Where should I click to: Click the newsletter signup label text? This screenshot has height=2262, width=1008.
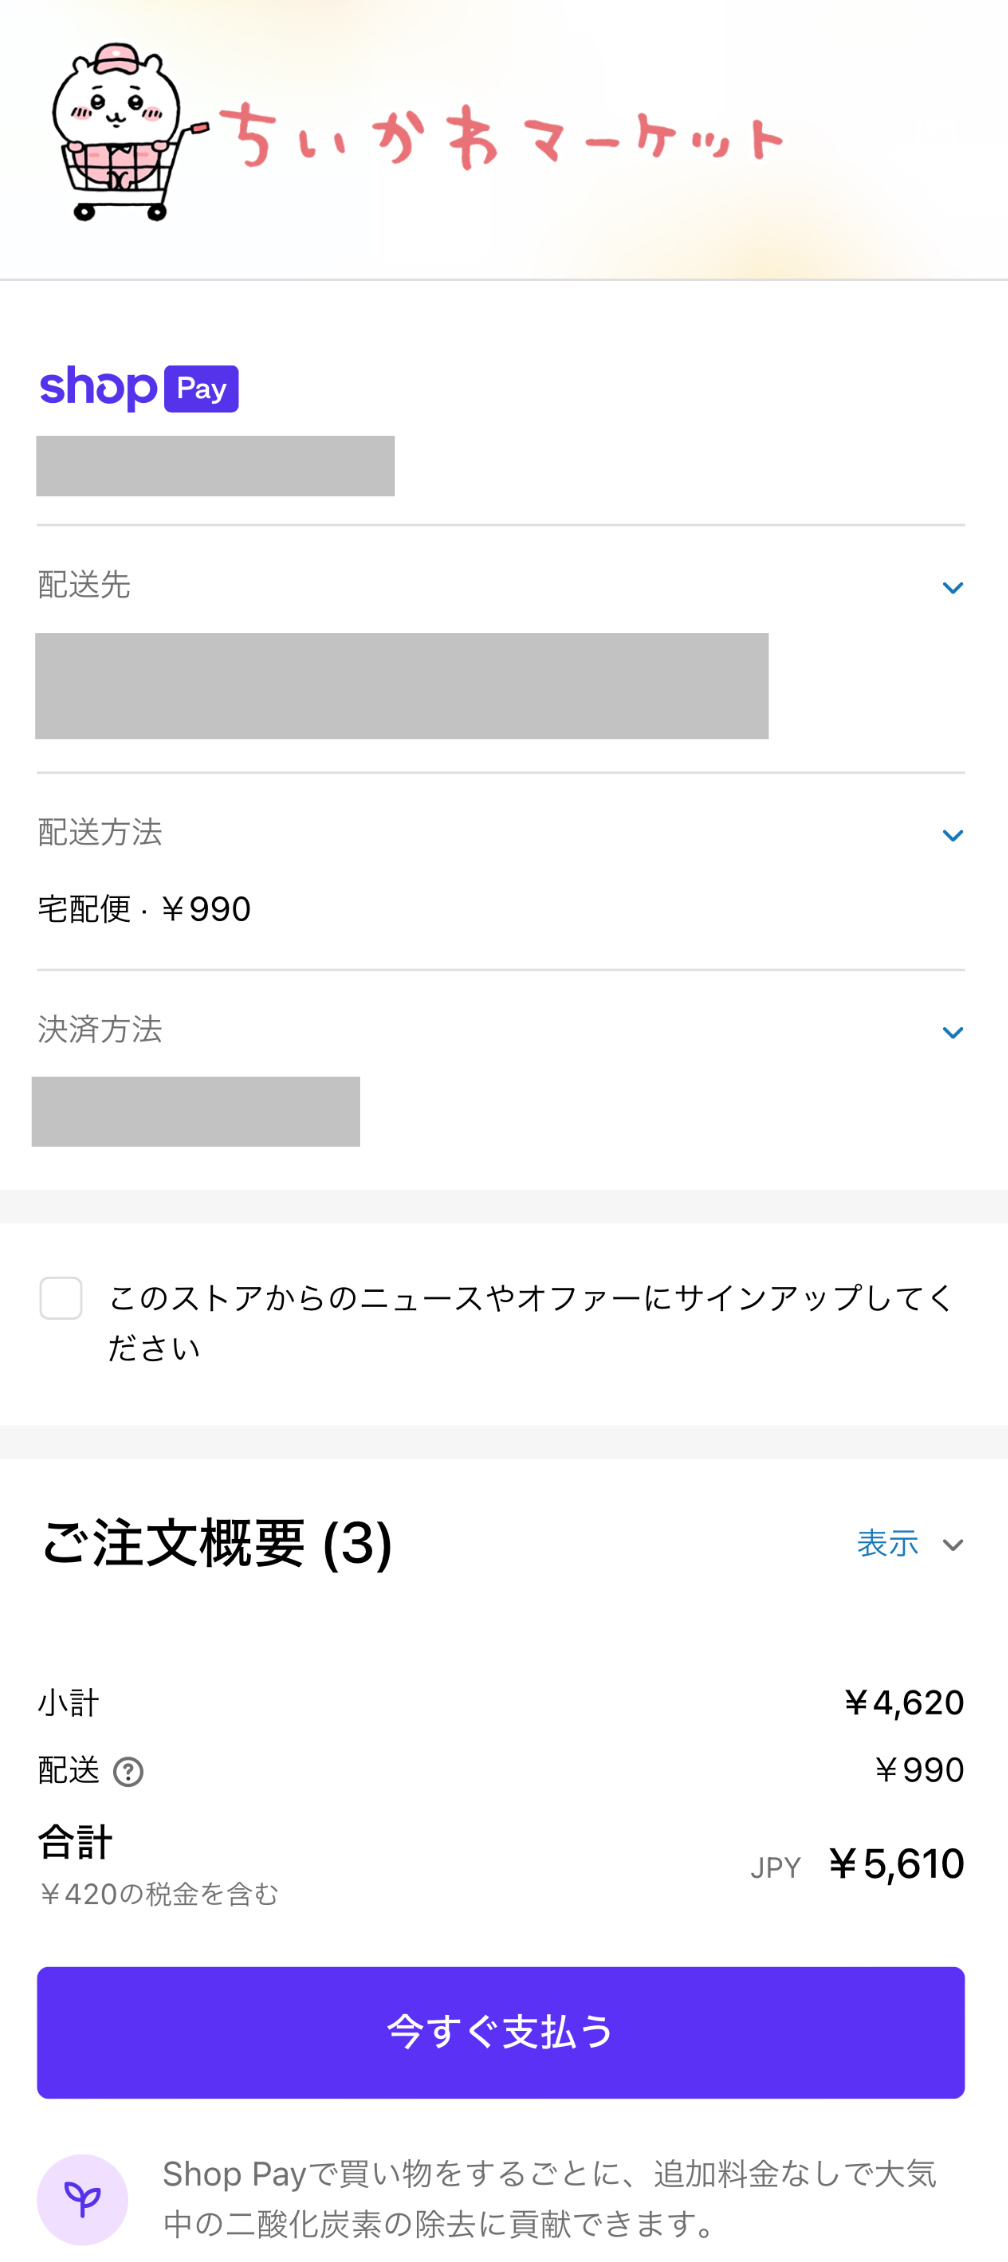click(x=531, y=1323)
